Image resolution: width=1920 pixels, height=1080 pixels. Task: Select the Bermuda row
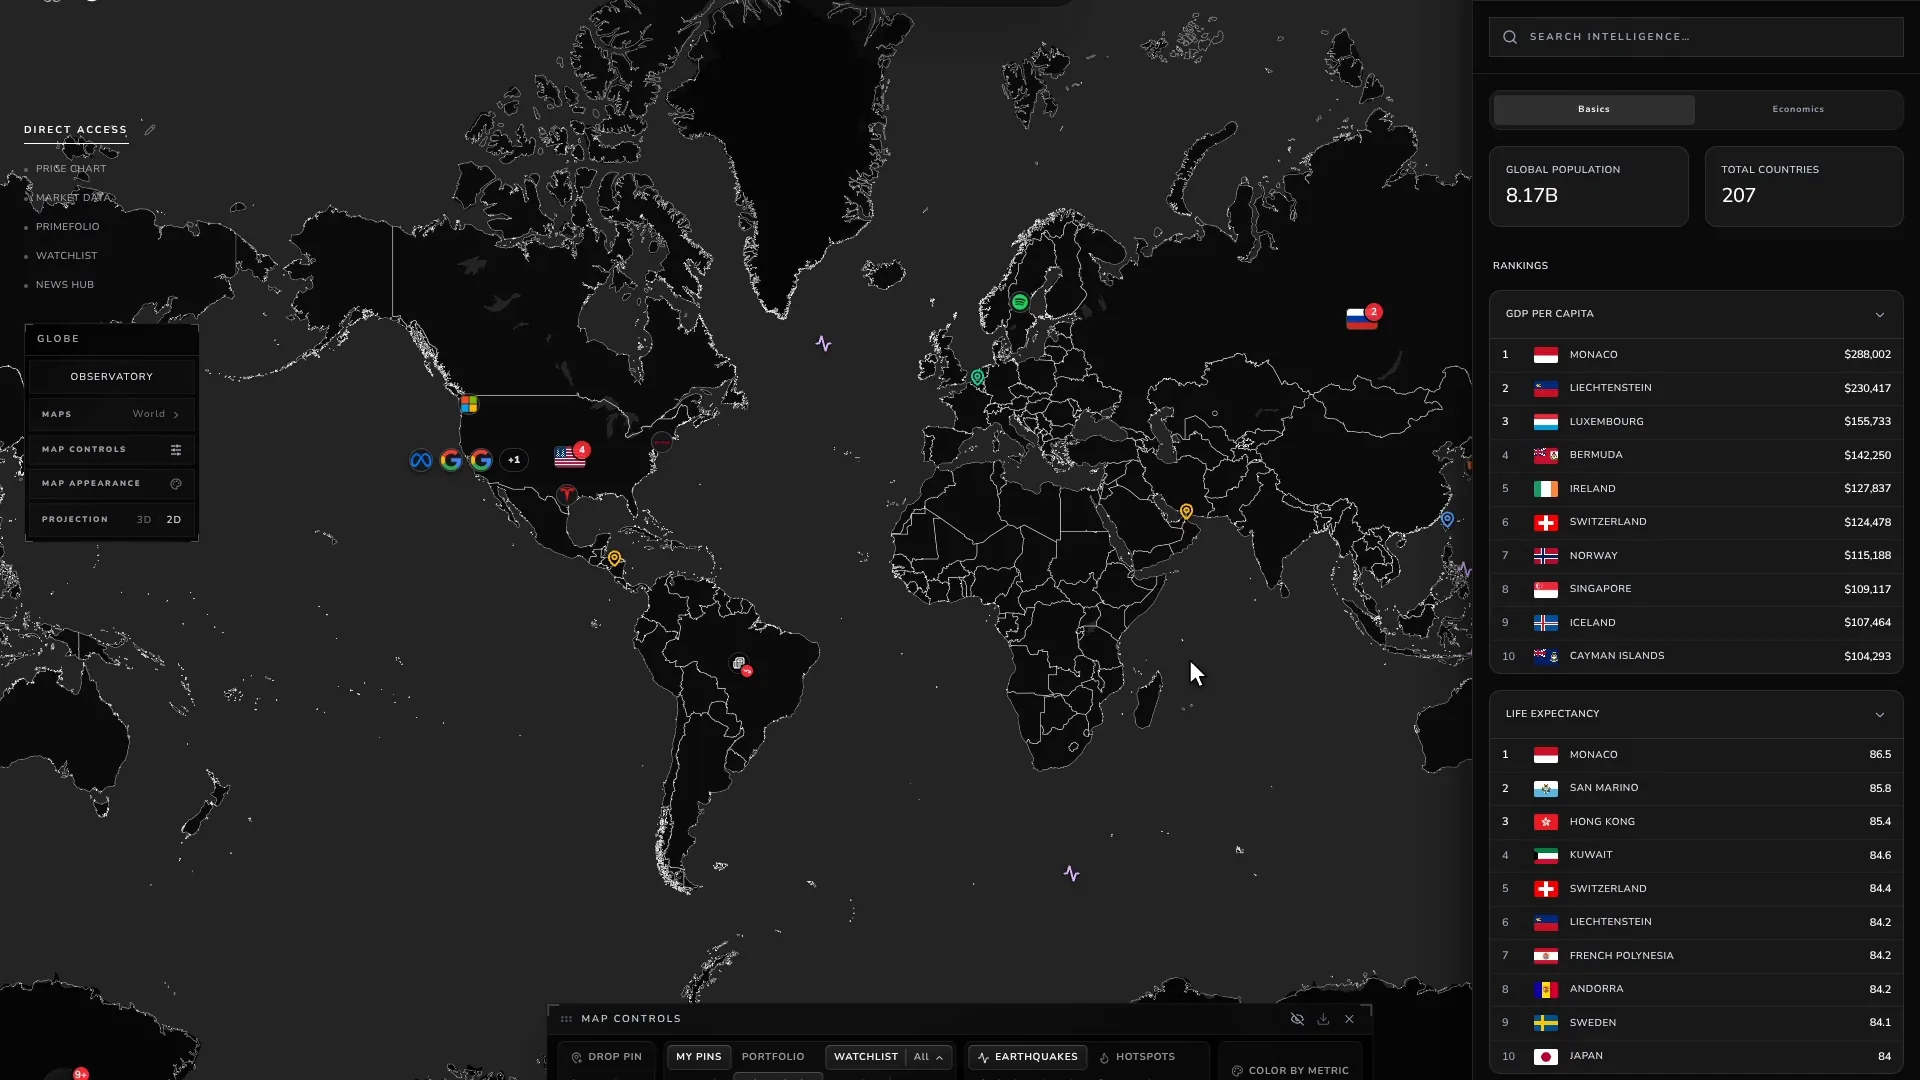[x=1696, y=455]
